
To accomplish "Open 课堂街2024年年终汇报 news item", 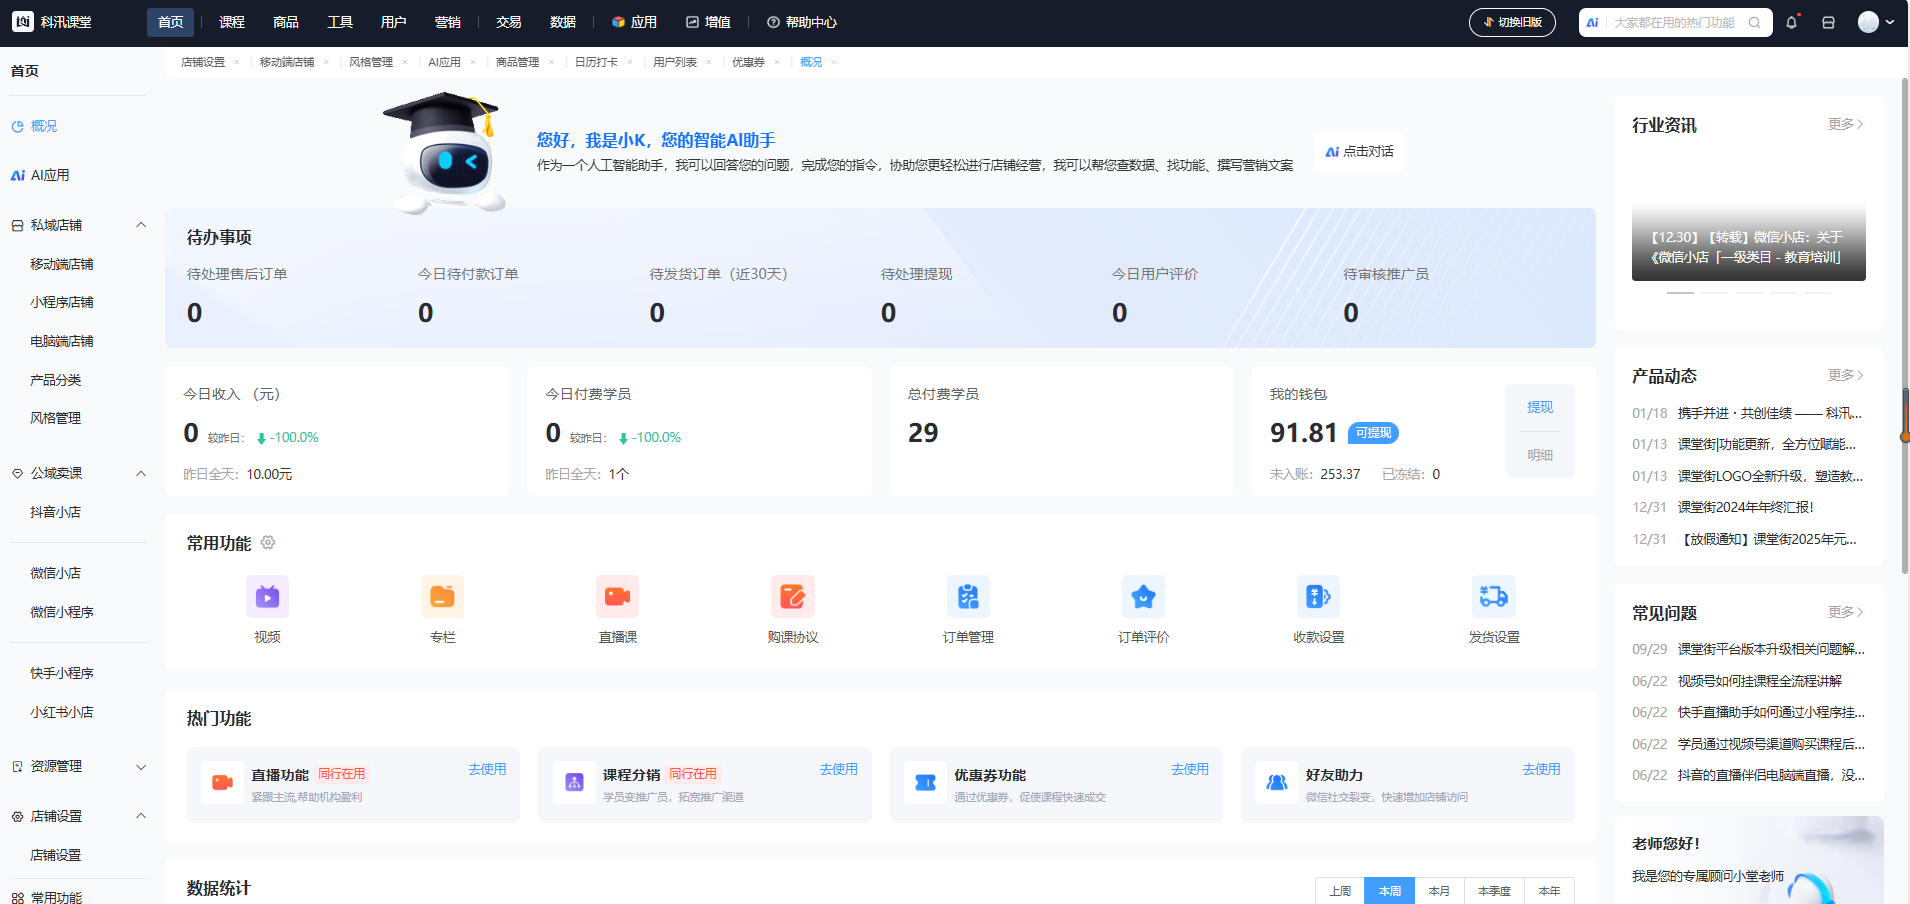I will (1745, 507).
